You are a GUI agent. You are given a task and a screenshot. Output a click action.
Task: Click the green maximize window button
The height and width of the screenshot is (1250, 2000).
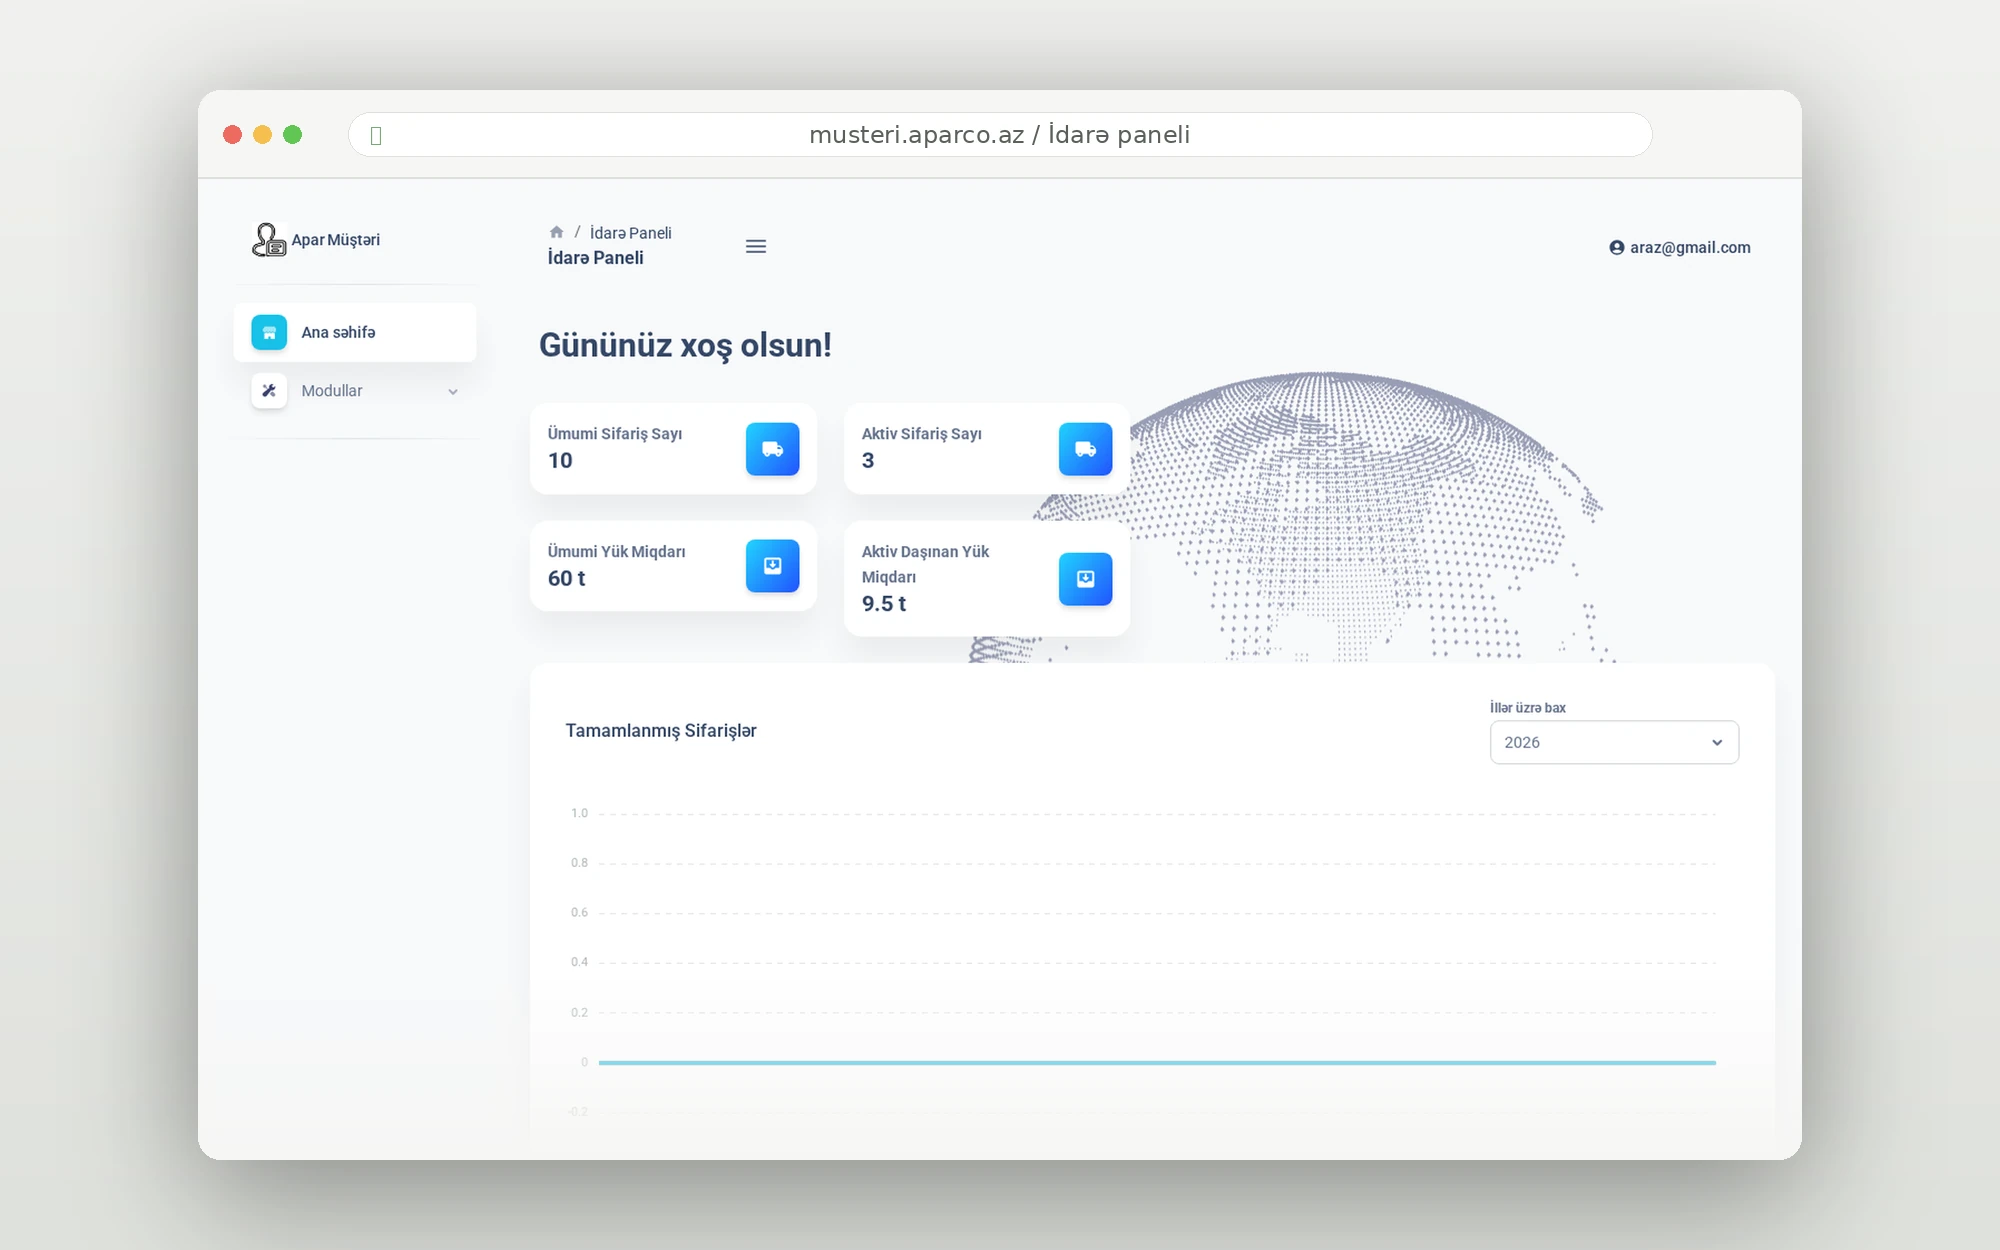click(293, 135)
